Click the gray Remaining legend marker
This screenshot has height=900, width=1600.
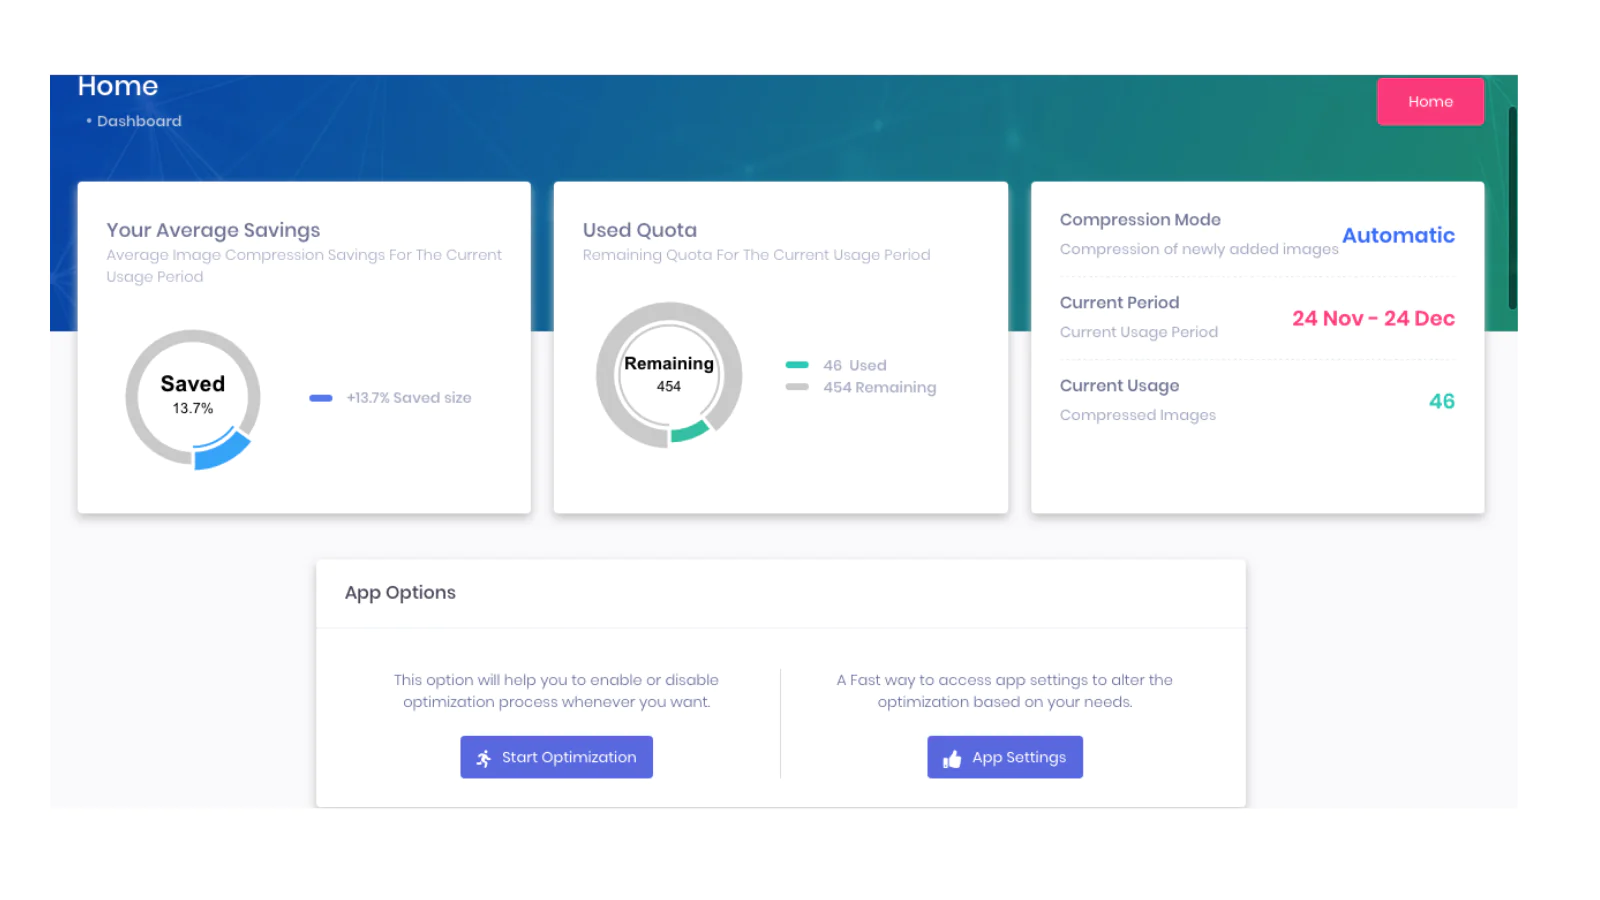797,387
